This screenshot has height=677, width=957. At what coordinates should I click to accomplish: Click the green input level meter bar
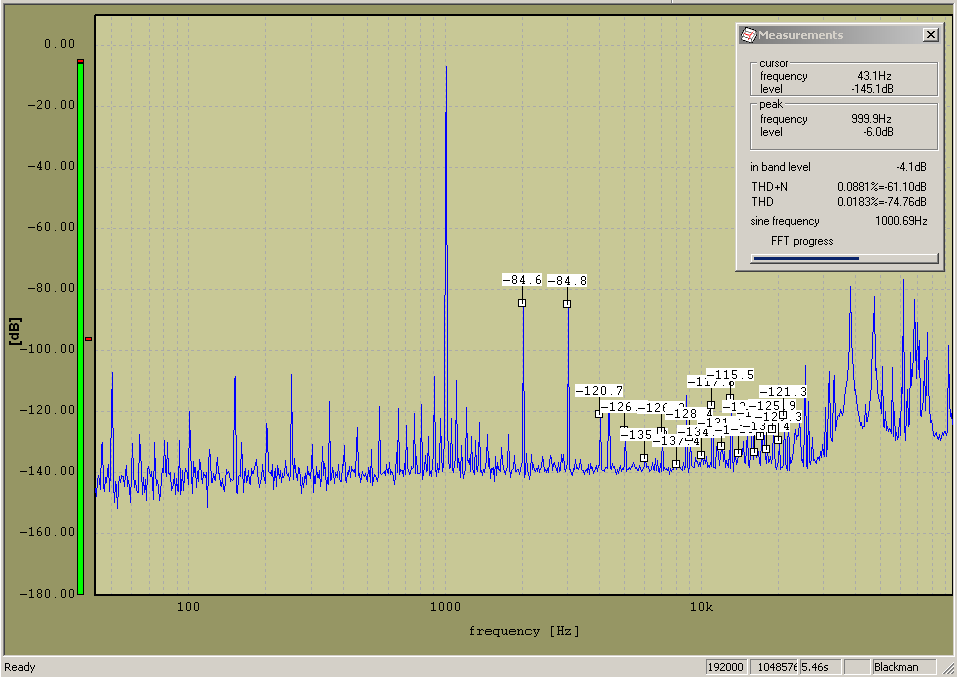80,330
